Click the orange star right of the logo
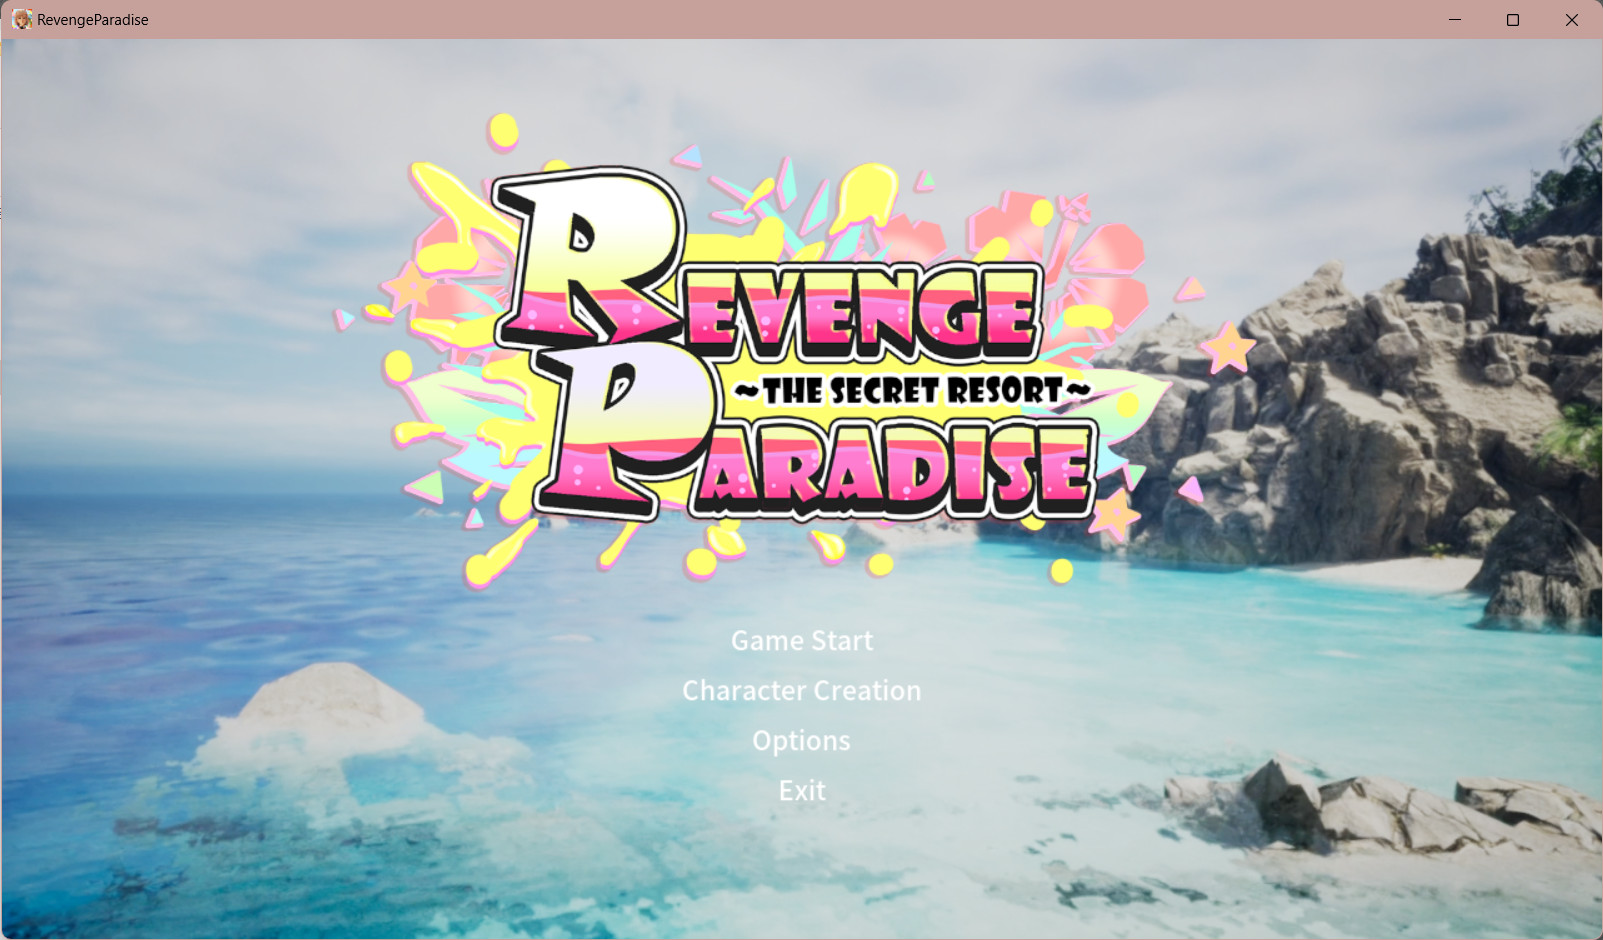 tap(1228, 349)
